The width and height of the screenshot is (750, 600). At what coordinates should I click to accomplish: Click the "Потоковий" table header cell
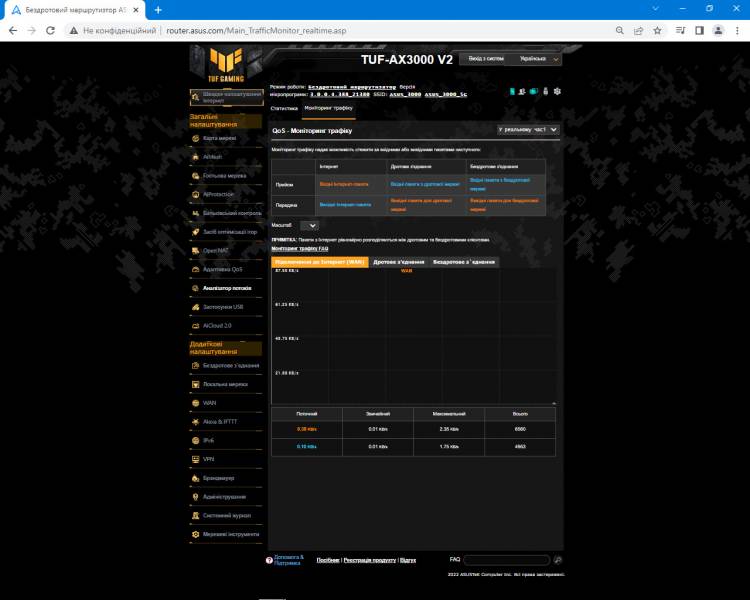307,414
